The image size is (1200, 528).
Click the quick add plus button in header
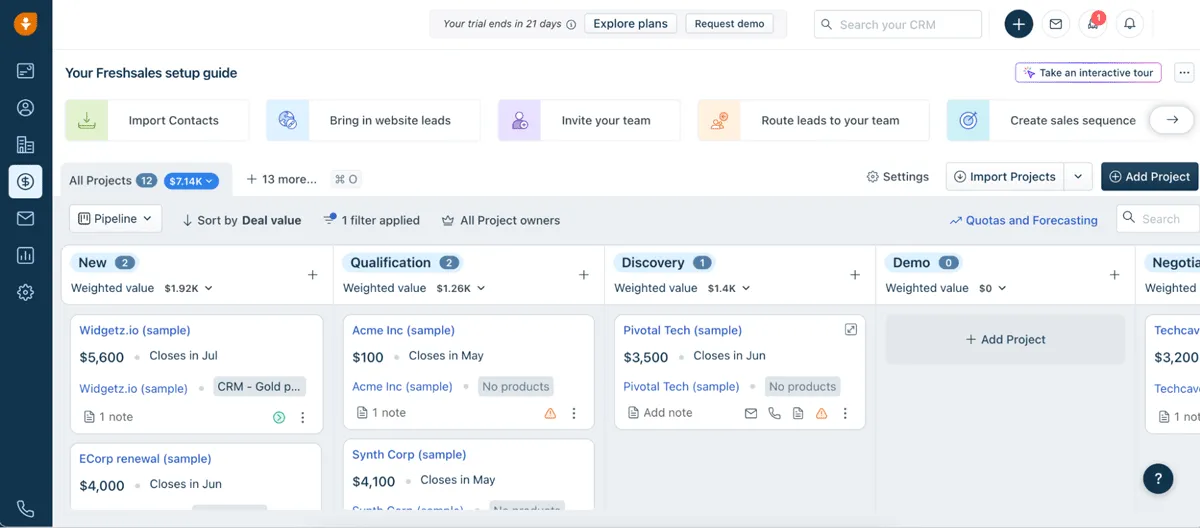click(1018, 24)
